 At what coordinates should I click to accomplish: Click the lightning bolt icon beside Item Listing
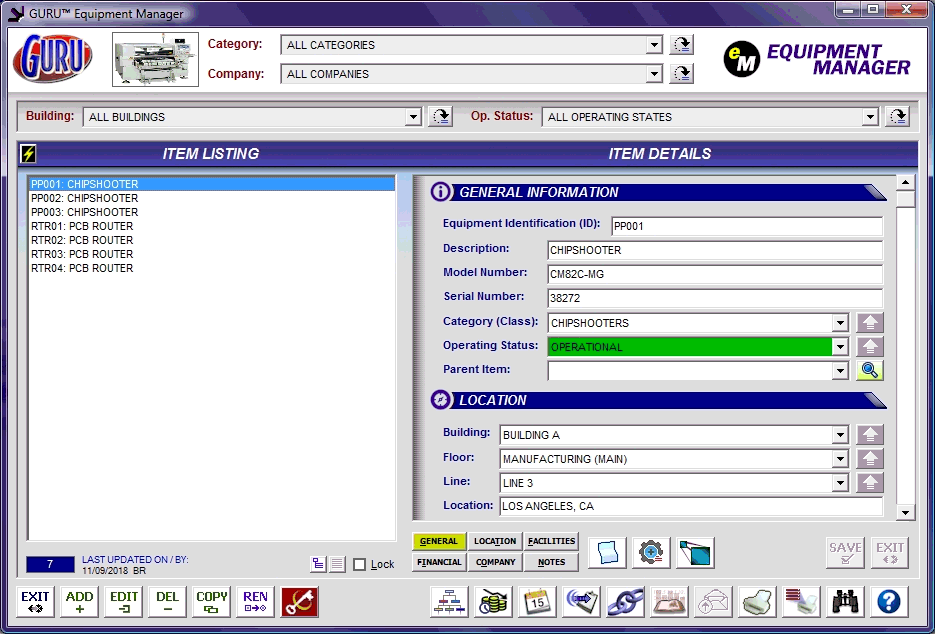pos(28,154)
